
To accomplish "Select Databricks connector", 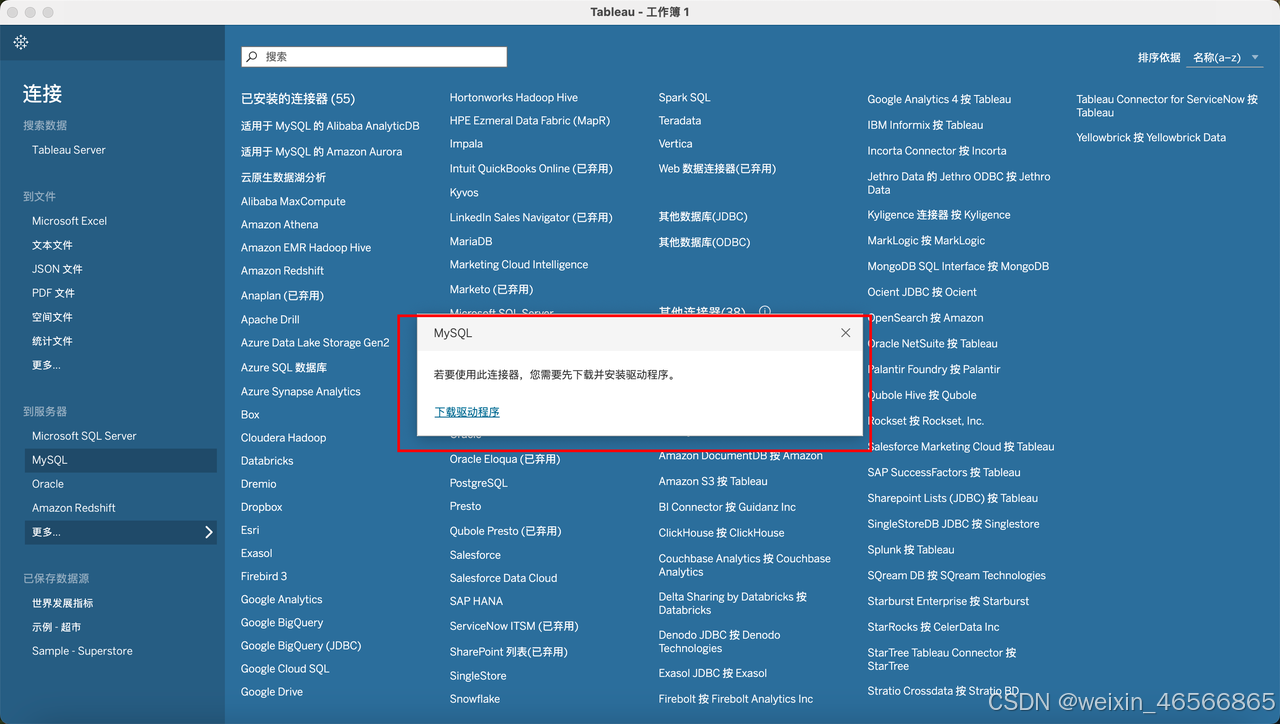I will (x=267, y=461).
